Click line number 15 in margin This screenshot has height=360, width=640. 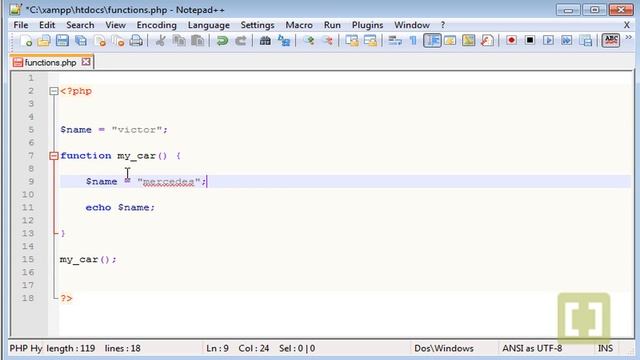point(28,259)
